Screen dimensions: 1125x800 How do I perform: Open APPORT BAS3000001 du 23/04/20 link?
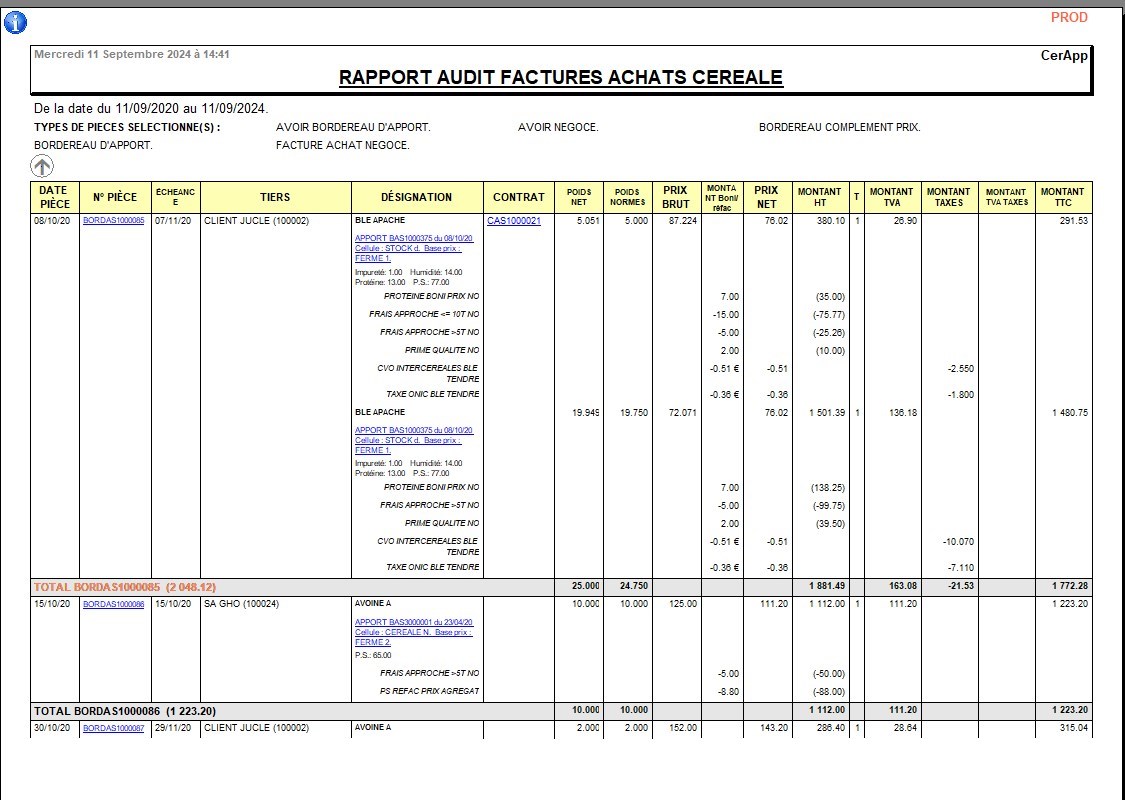[414, 621]
